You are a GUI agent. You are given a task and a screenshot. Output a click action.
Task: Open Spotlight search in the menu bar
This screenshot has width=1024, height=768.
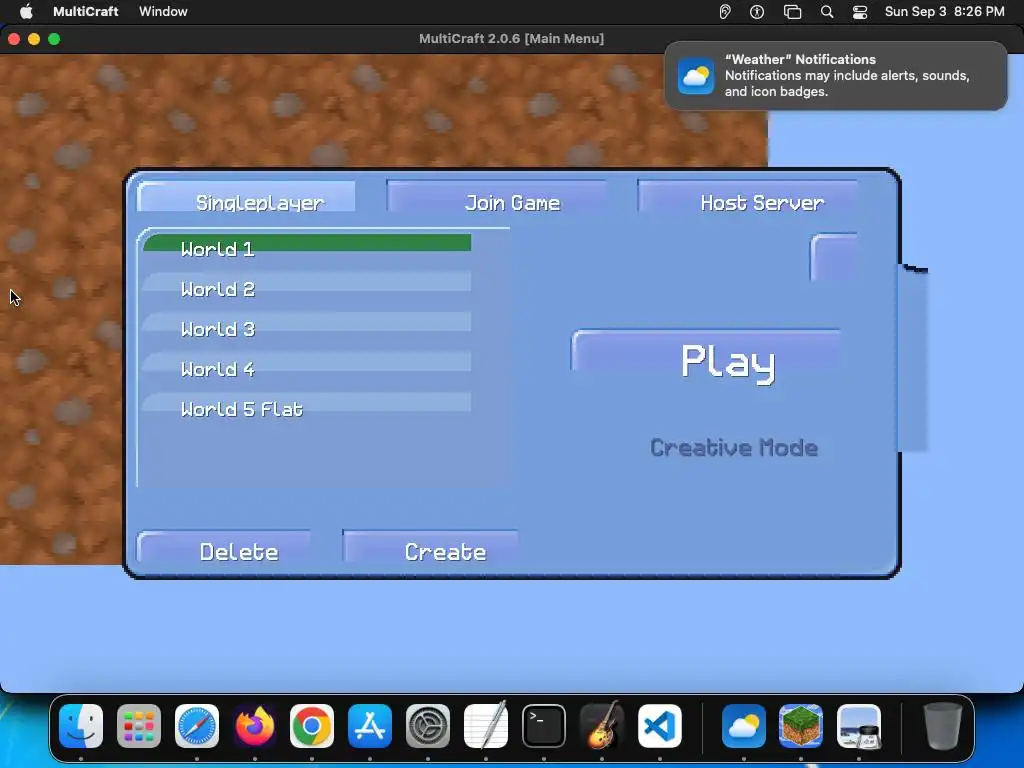(827, 12)
